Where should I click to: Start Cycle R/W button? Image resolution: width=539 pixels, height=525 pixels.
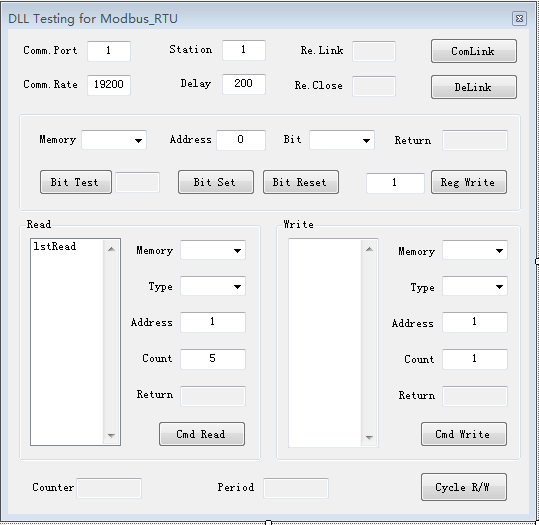pos(464,487)
